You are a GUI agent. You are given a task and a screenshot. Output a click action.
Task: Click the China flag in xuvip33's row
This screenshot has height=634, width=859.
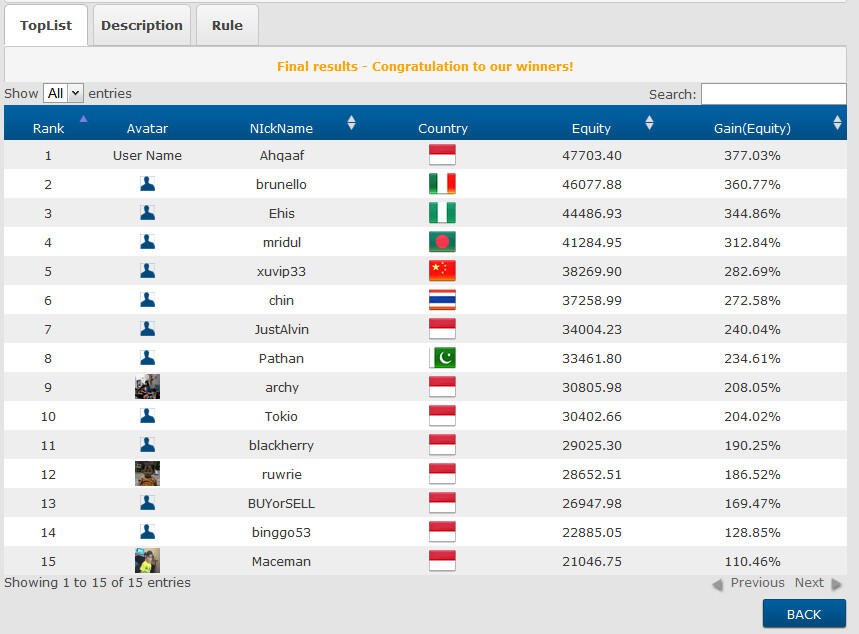(442, 271)
